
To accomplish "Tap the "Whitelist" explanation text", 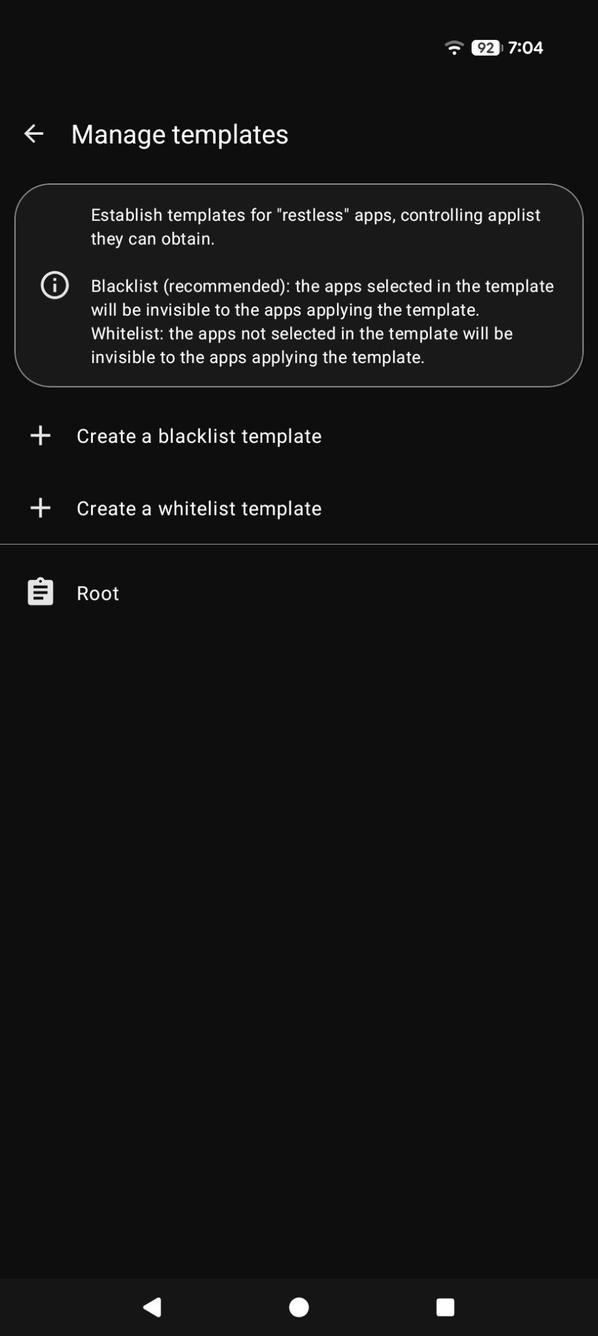I will 320,345.
